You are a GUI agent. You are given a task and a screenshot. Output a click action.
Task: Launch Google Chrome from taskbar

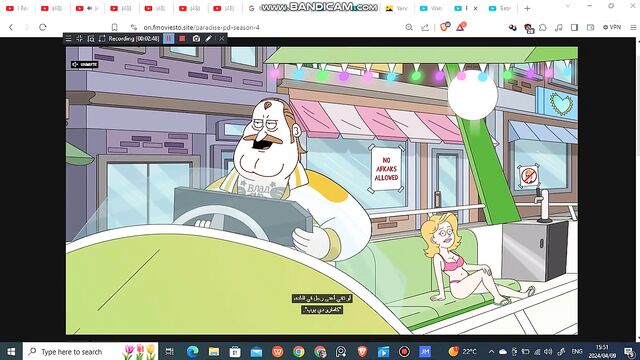pyautogui.click(x=299, y=351)
